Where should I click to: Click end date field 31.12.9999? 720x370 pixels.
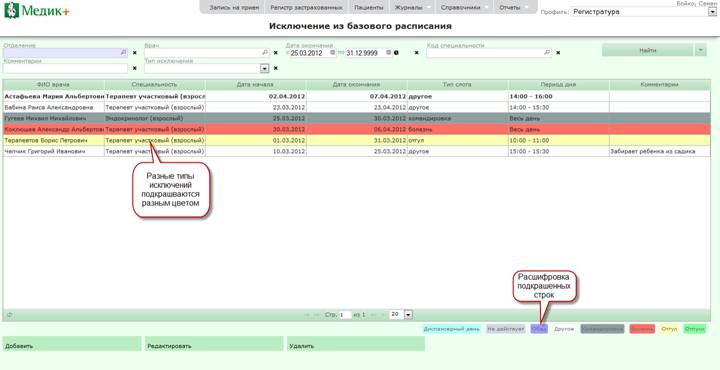click(366, 53)
